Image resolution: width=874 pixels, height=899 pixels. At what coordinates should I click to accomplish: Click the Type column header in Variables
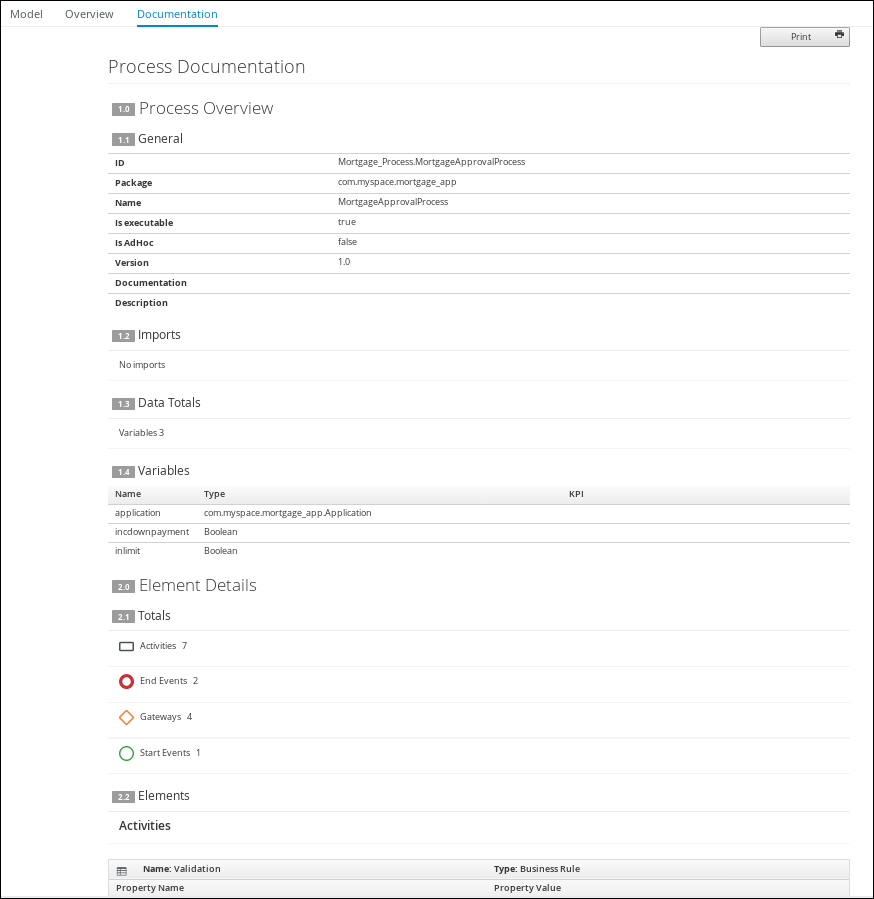[214, 494]
